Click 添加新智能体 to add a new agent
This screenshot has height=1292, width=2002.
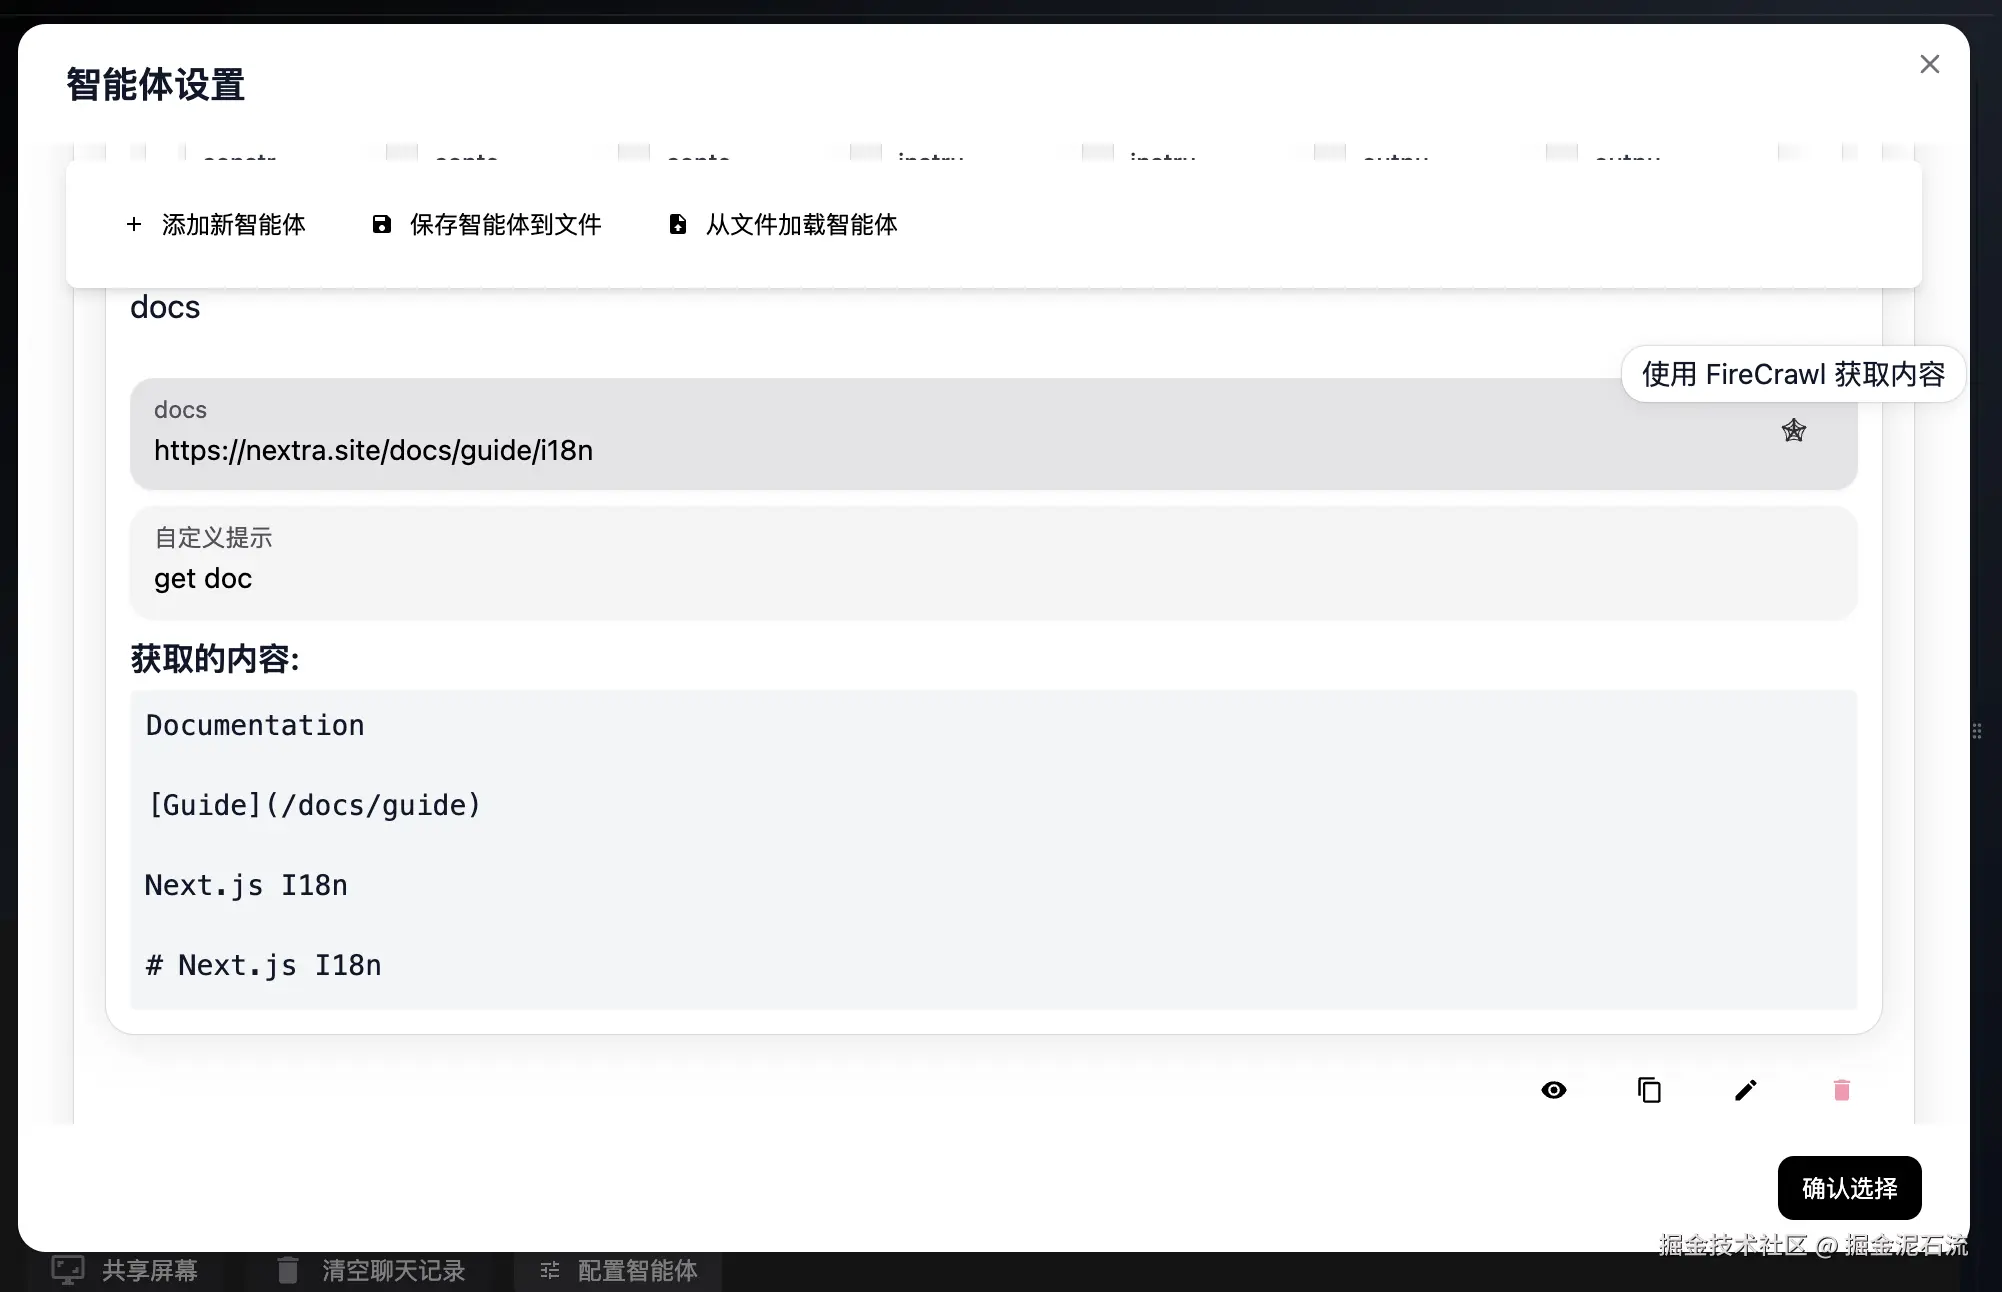tap(216, 224)
